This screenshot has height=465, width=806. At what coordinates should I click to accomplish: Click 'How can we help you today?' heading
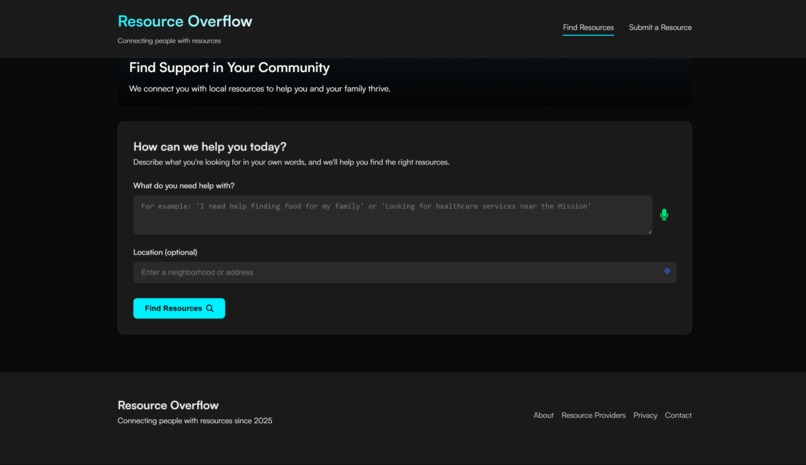210,147
